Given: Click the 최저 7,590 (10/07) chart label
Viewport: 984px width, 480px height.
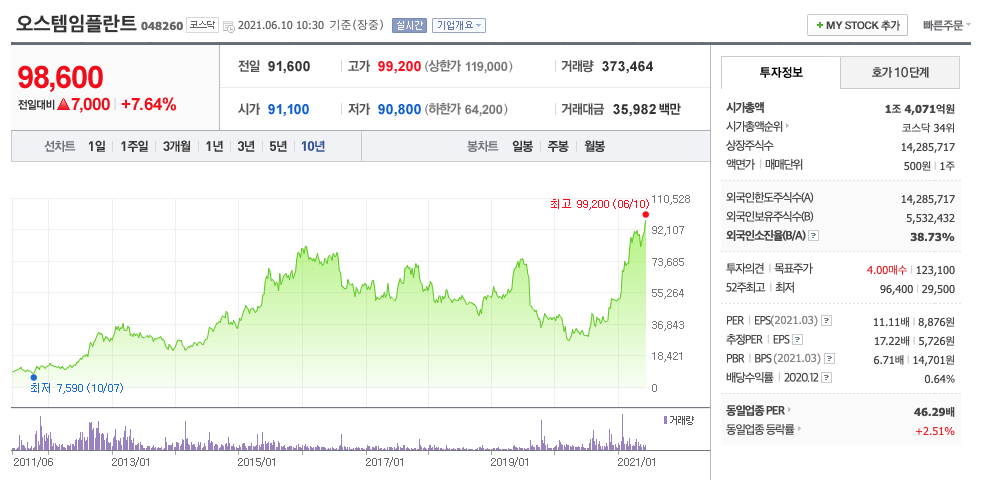Looking at the screenshot, I should (x=77, y=388).
